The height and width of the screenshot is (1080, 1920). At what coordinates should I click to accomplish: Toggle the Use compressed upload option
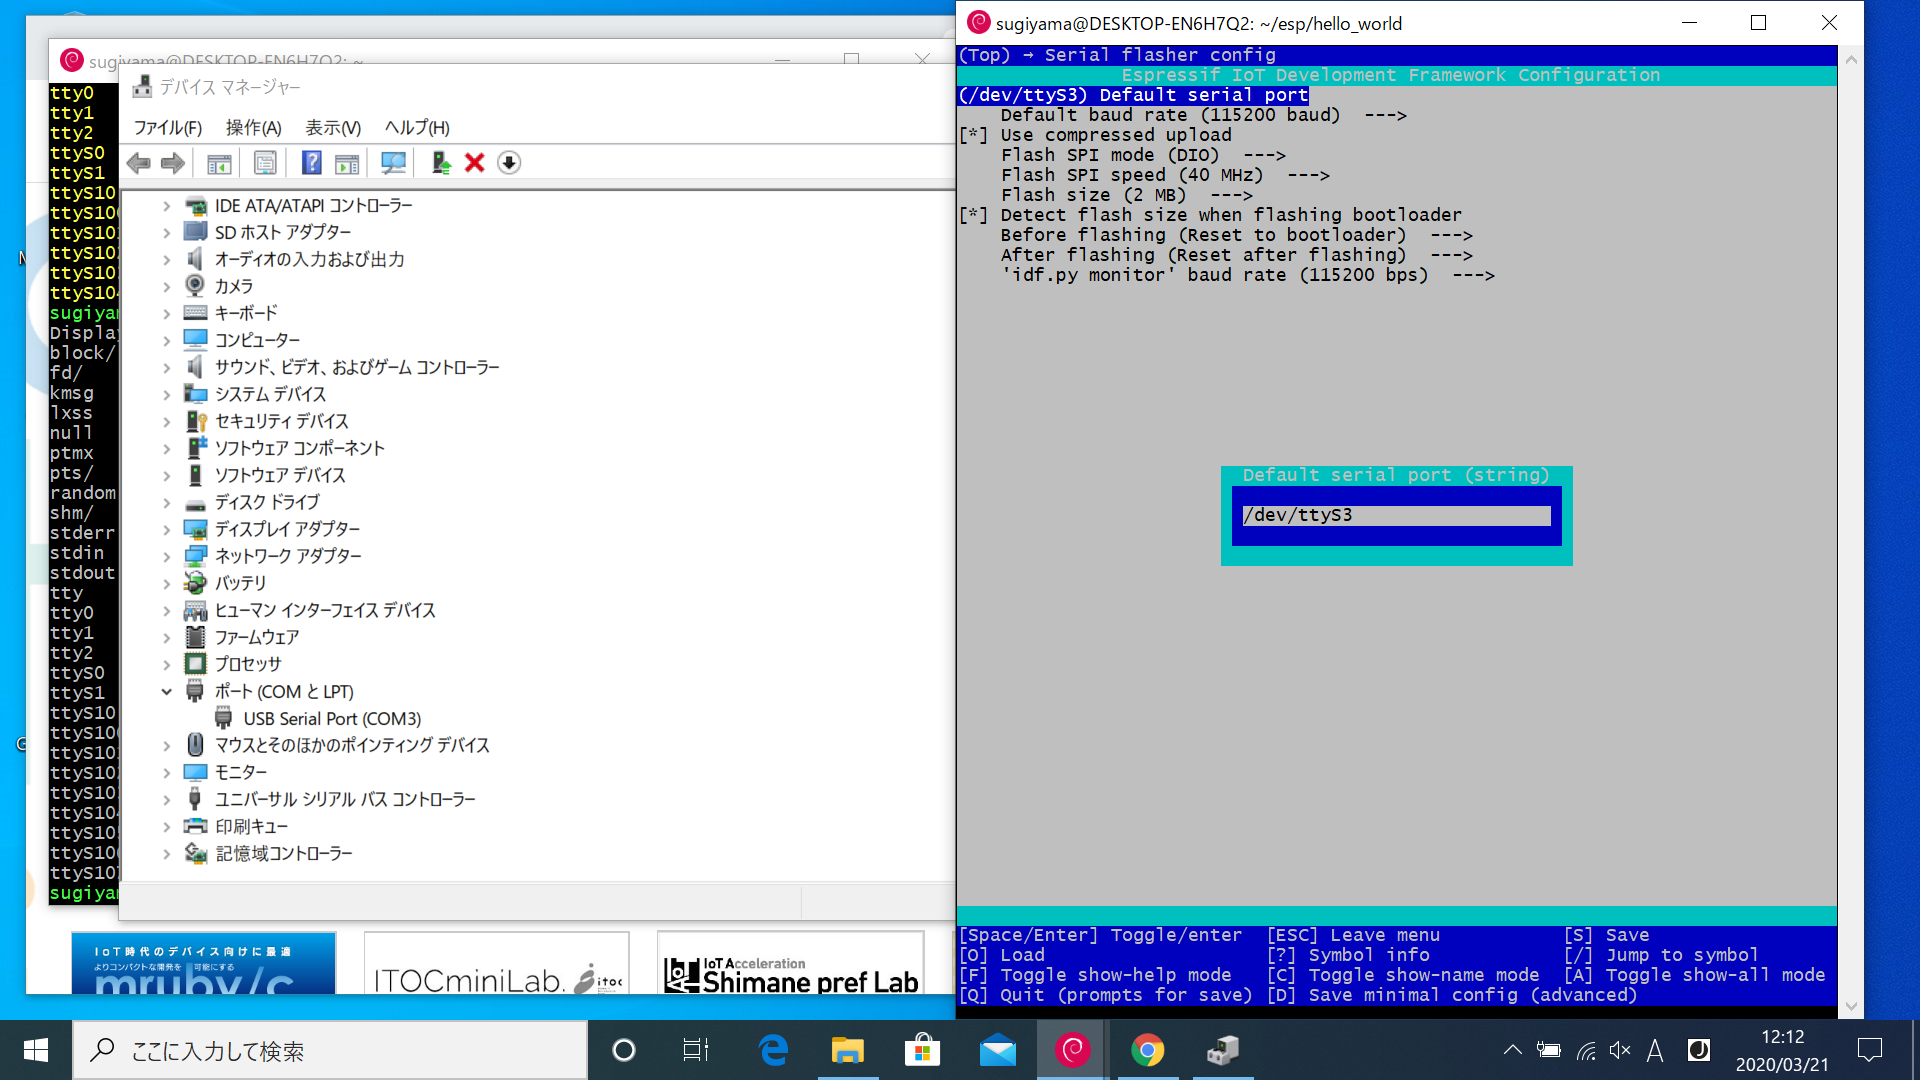[1115, 135]
